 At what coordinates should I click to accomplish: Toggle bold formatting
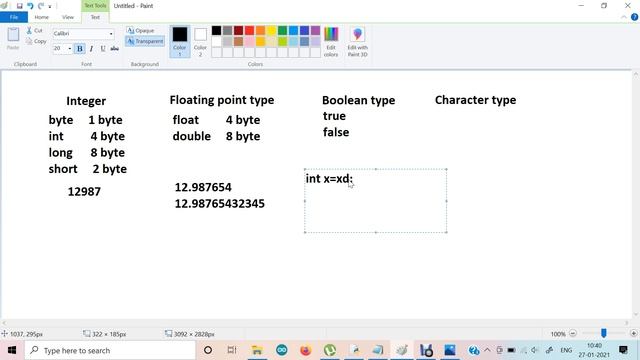(x=80, y=49)
